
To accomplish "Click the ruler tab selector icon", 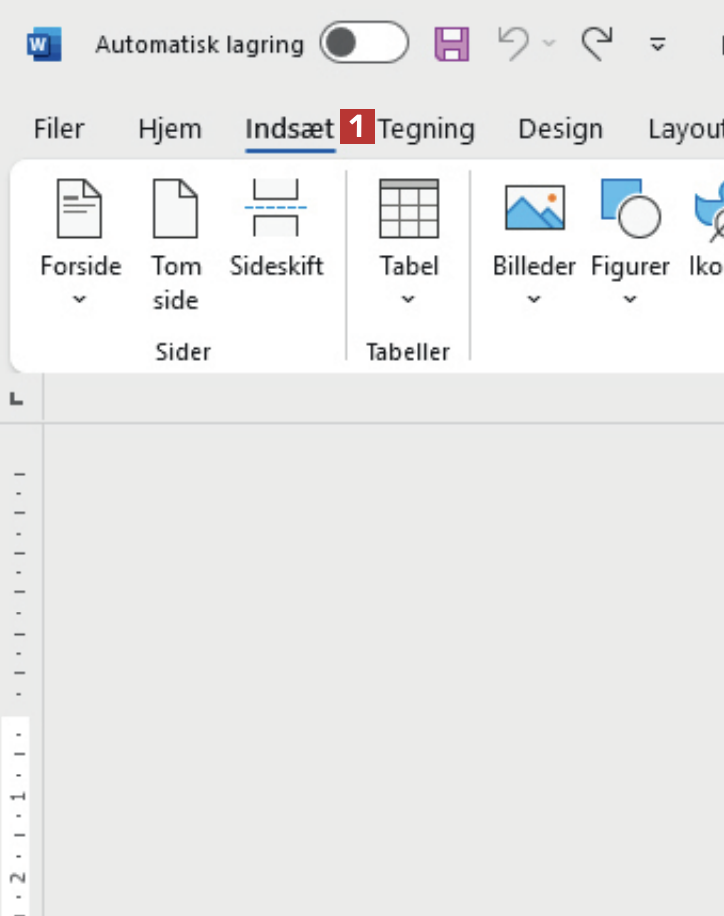I will (17, 399).
